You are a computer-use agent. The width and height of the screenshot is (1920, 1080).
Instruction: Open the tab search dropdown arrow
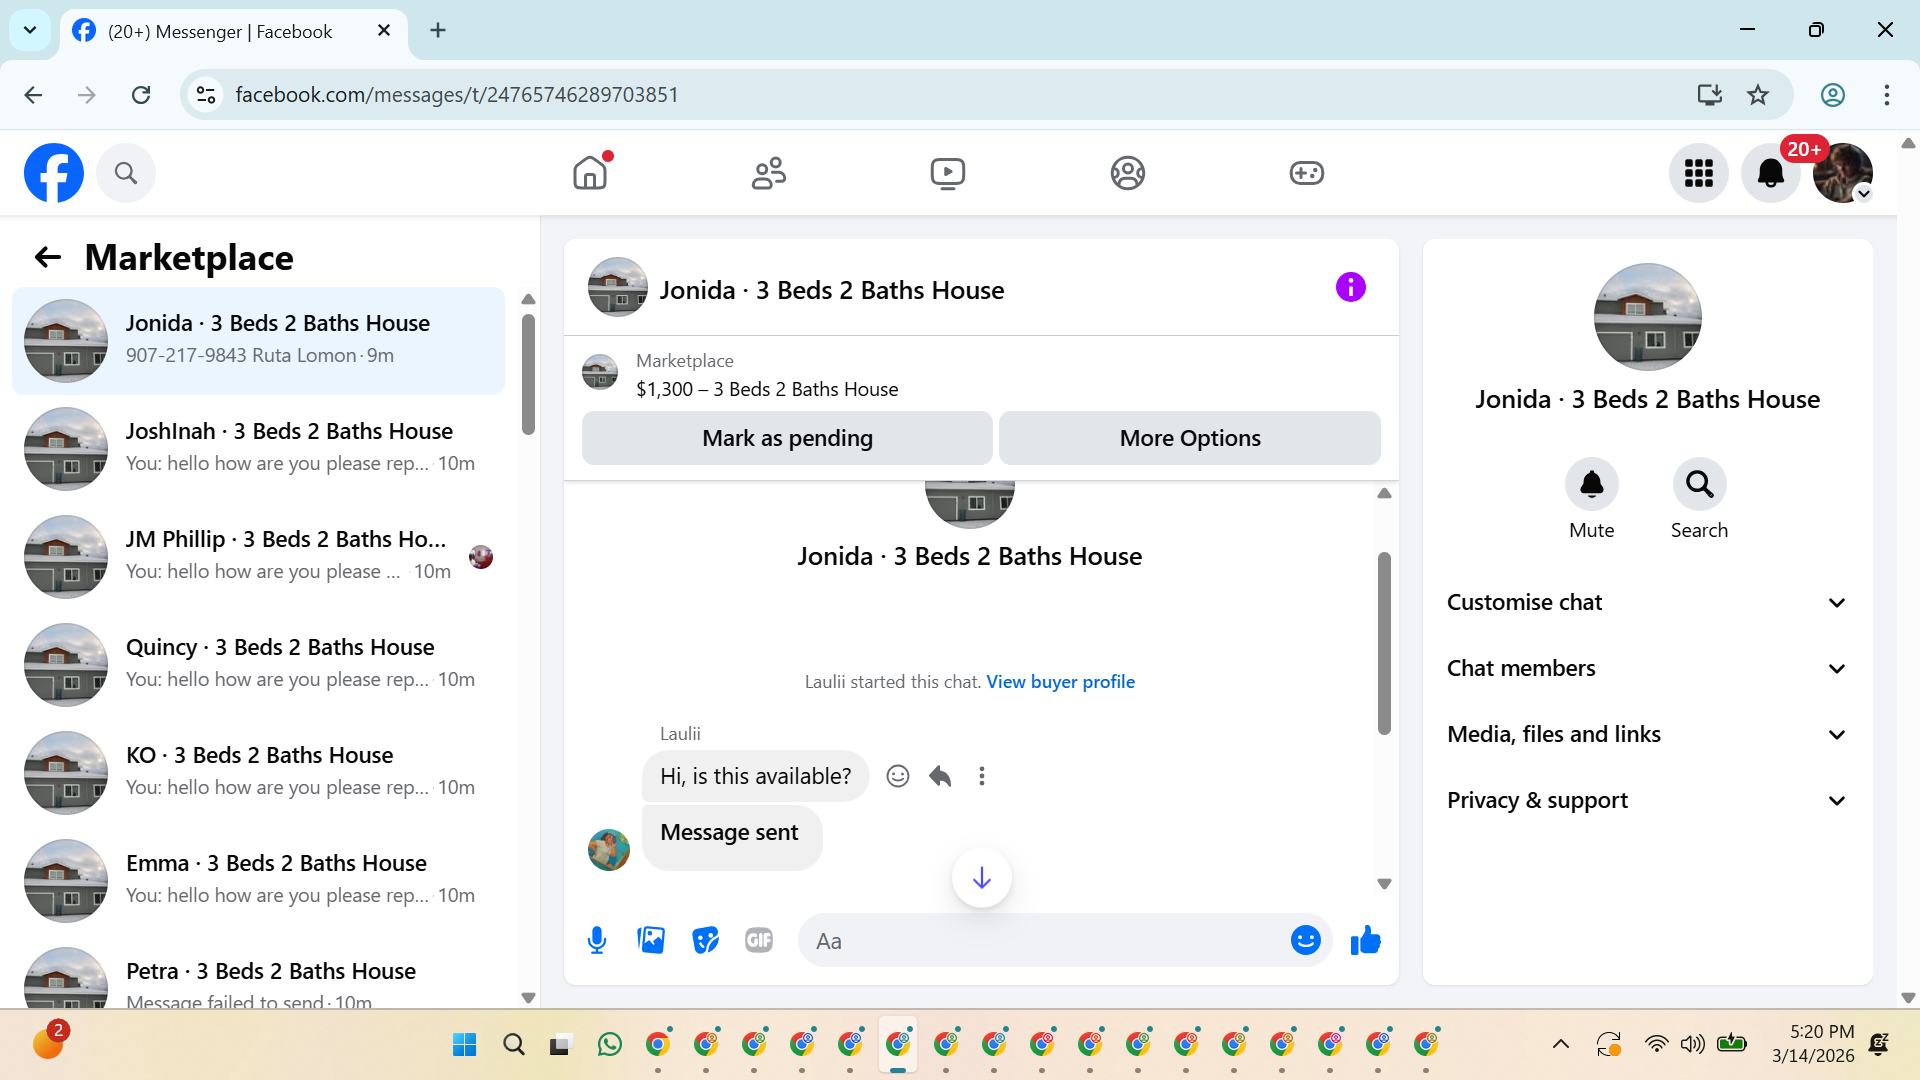click(x=30, y=30)
